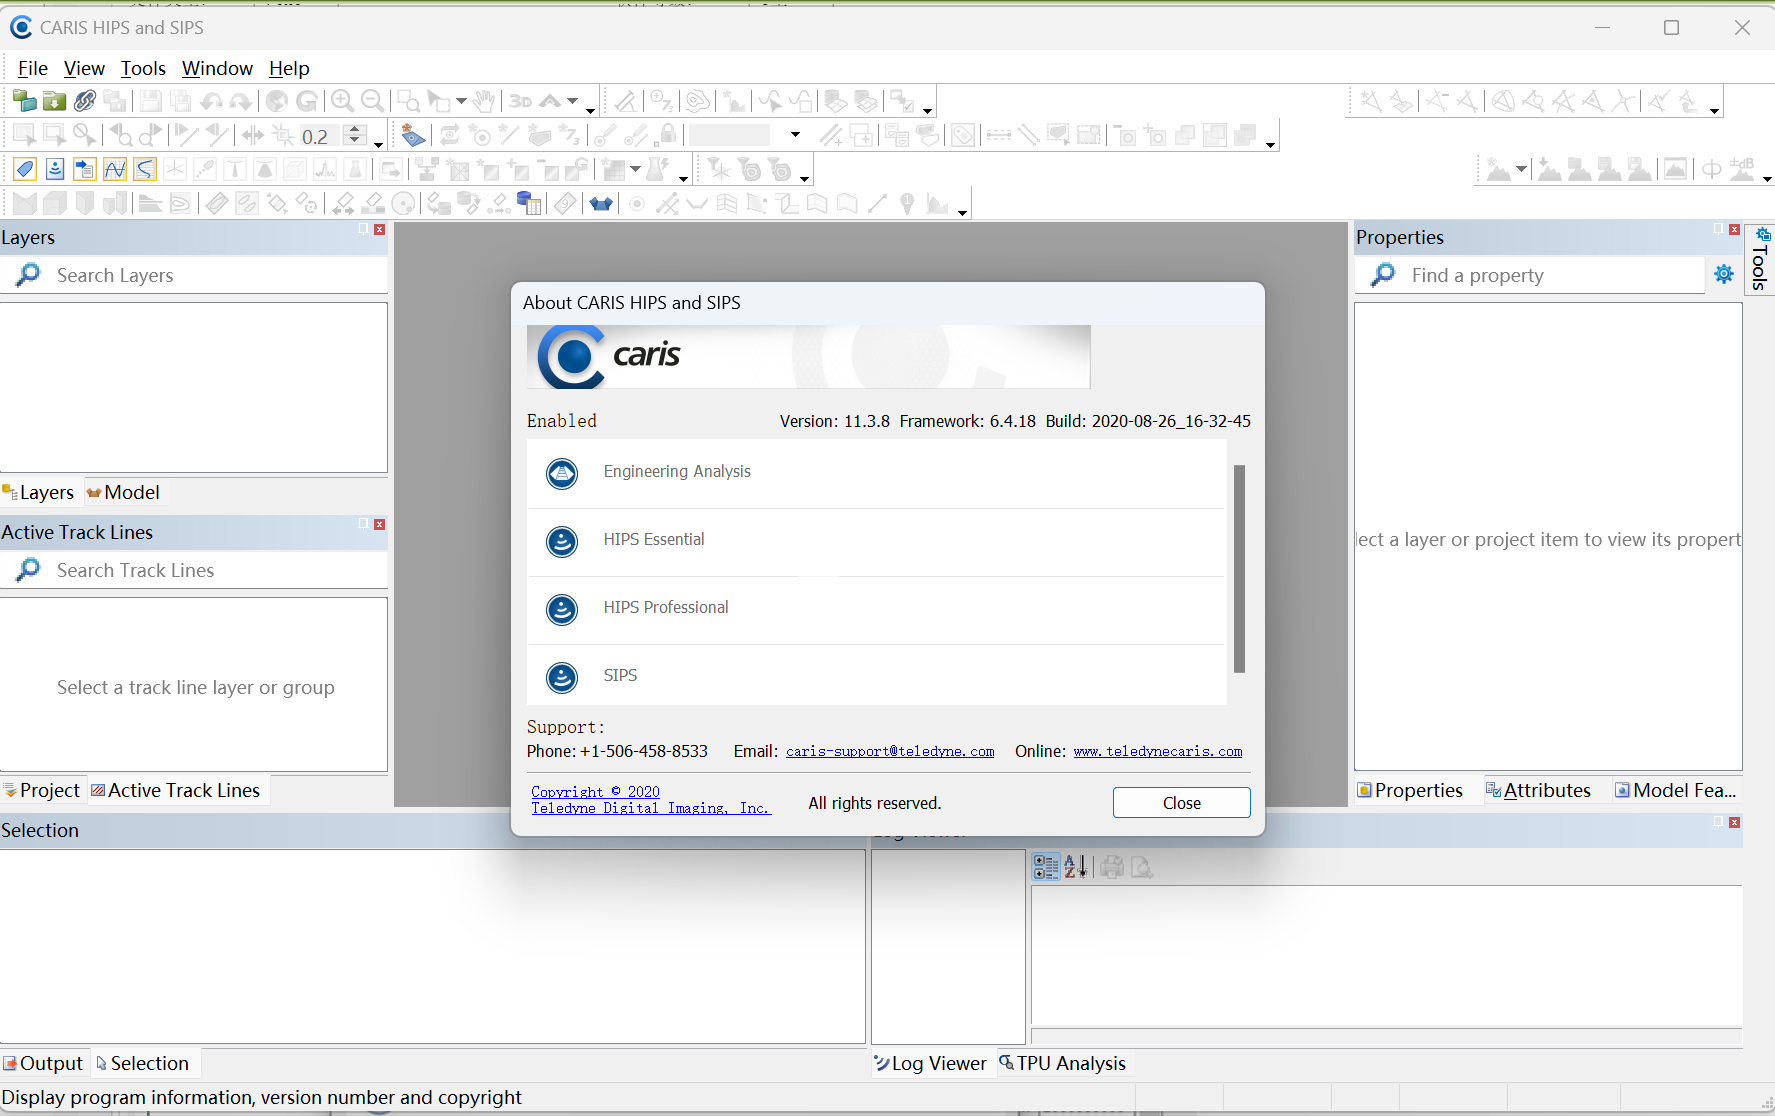This screenshot has width=1775, height=1116.
Task: Click the About dialog module list scrollbar
Action: [x=1239, y=568]
